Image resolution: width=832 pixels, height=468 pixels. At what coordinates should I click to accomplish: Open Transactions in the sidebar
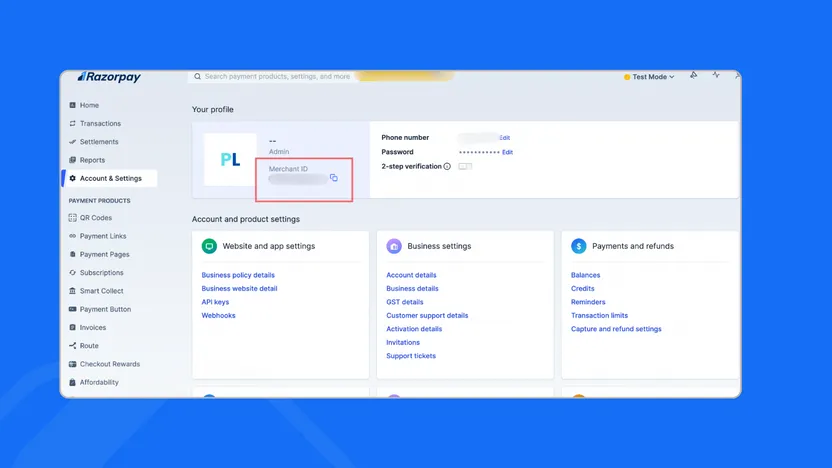pyautogui.click(x=100, y=124)
